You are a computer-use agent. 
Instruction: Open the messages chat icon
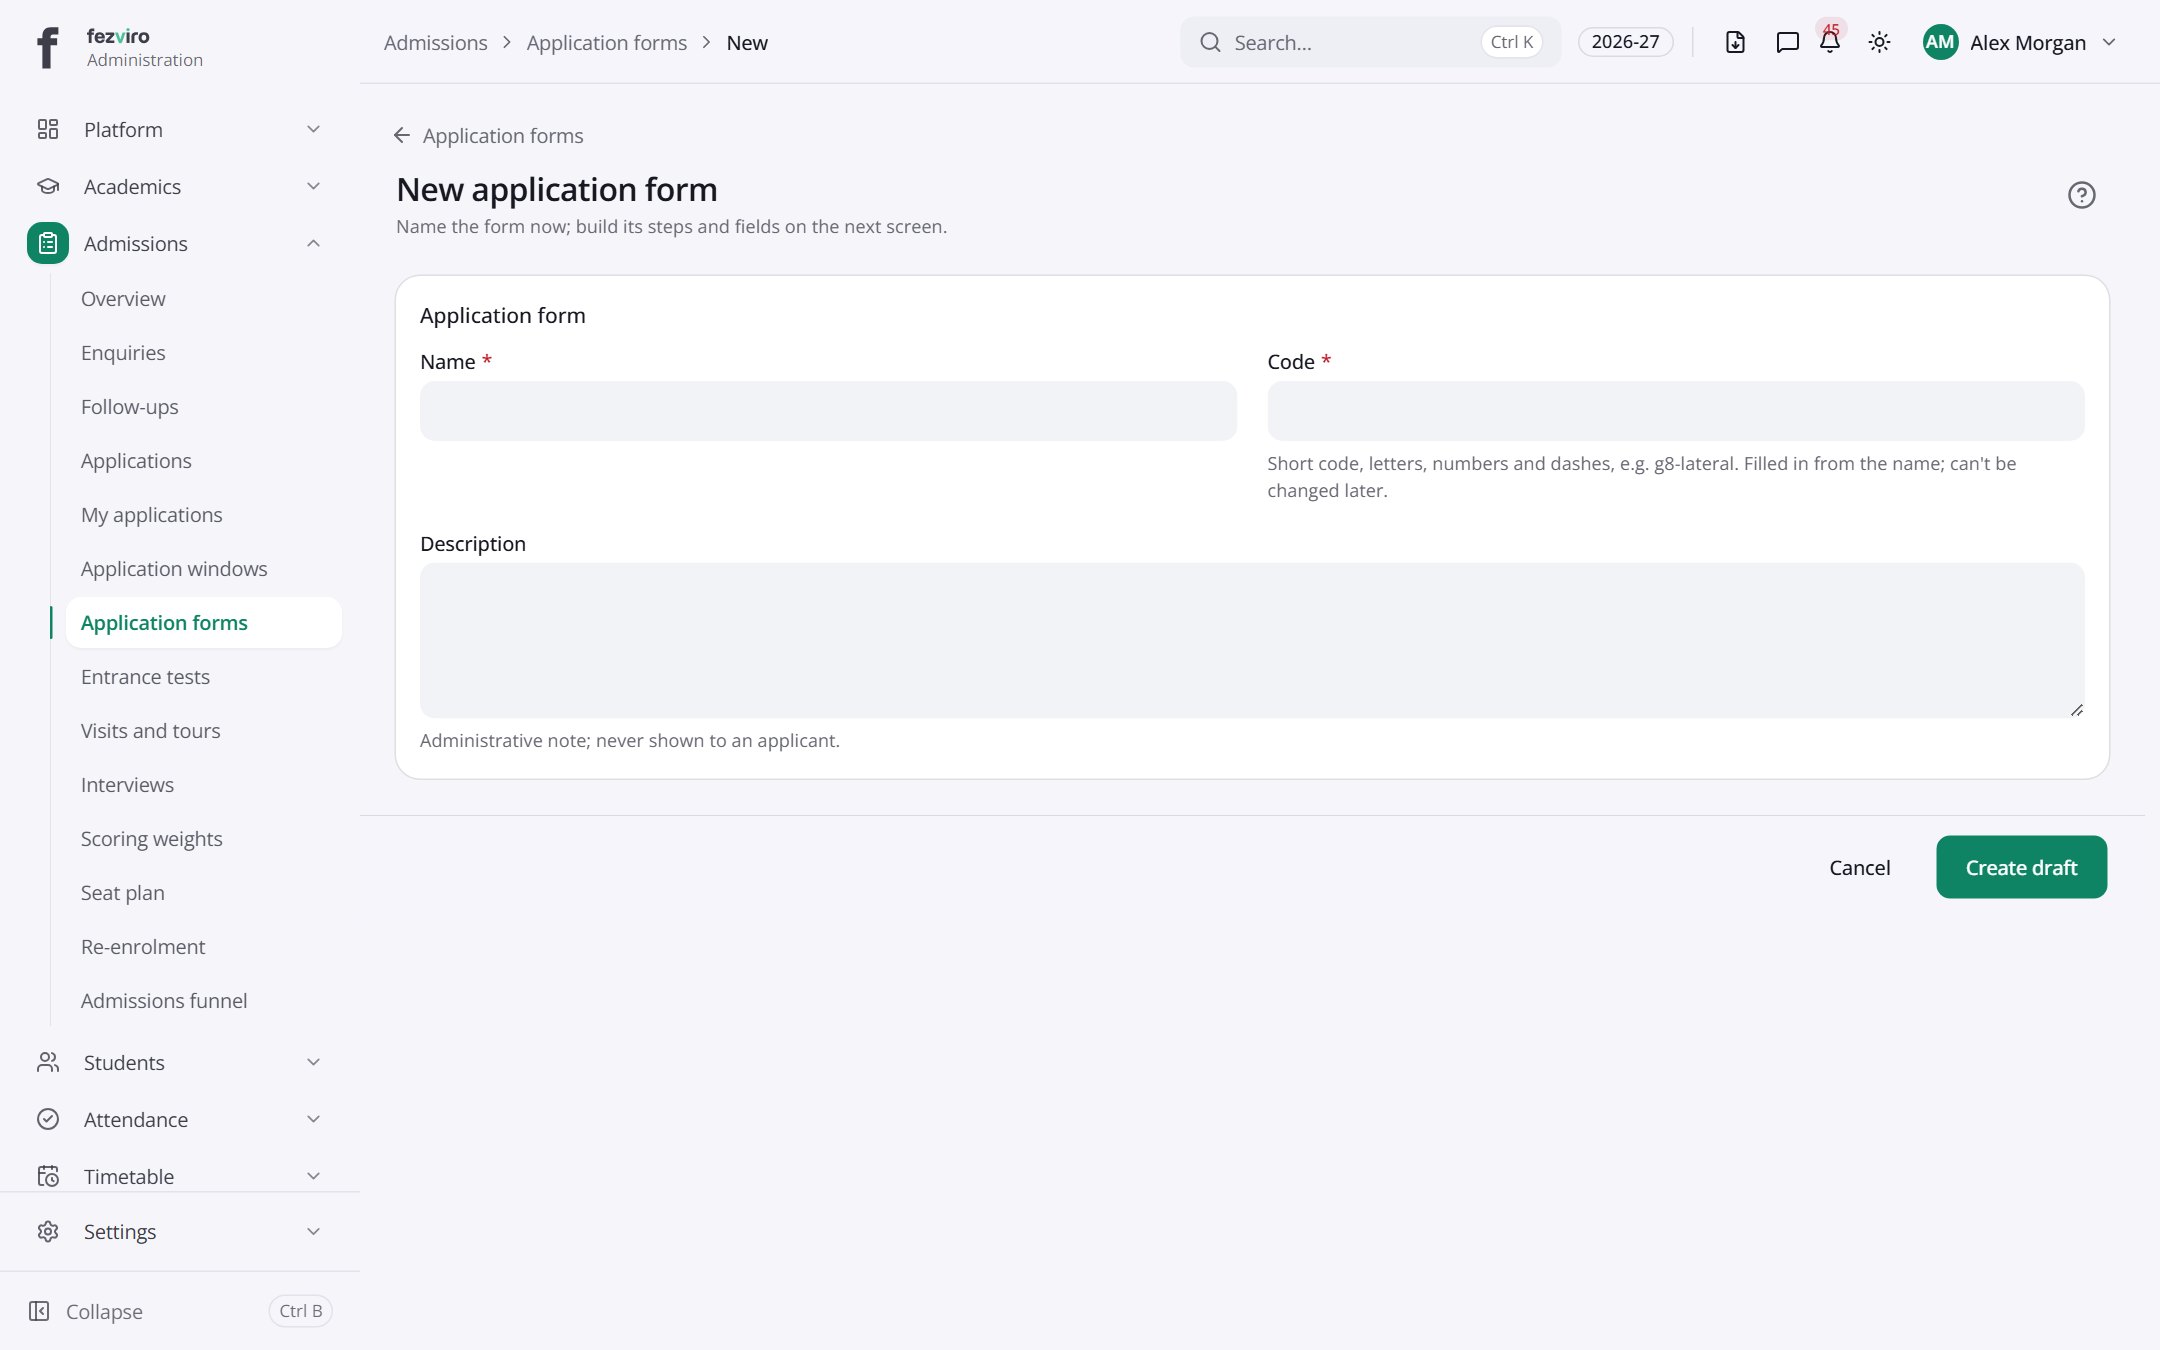click(1787, 42)
